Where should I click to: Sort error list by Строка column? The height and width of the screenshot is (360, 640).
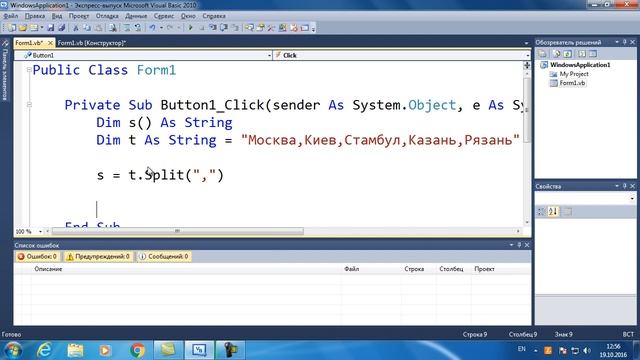[x=414, y=269]
